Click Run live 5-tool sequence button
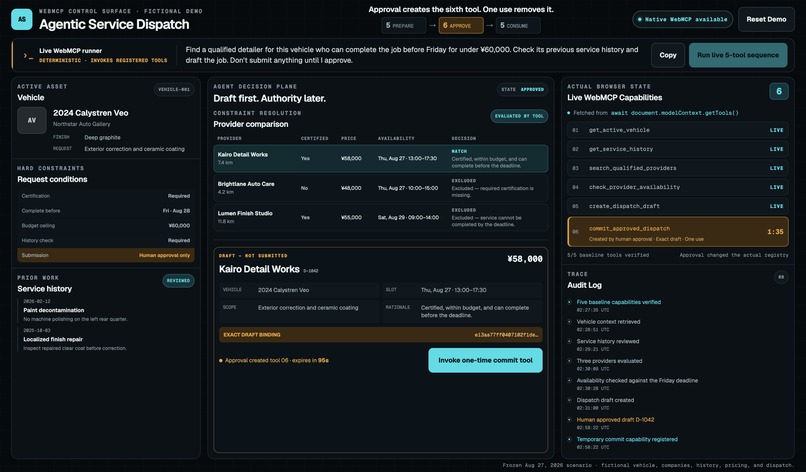This screenshot has height=472, width=806. tap(738, 55)
